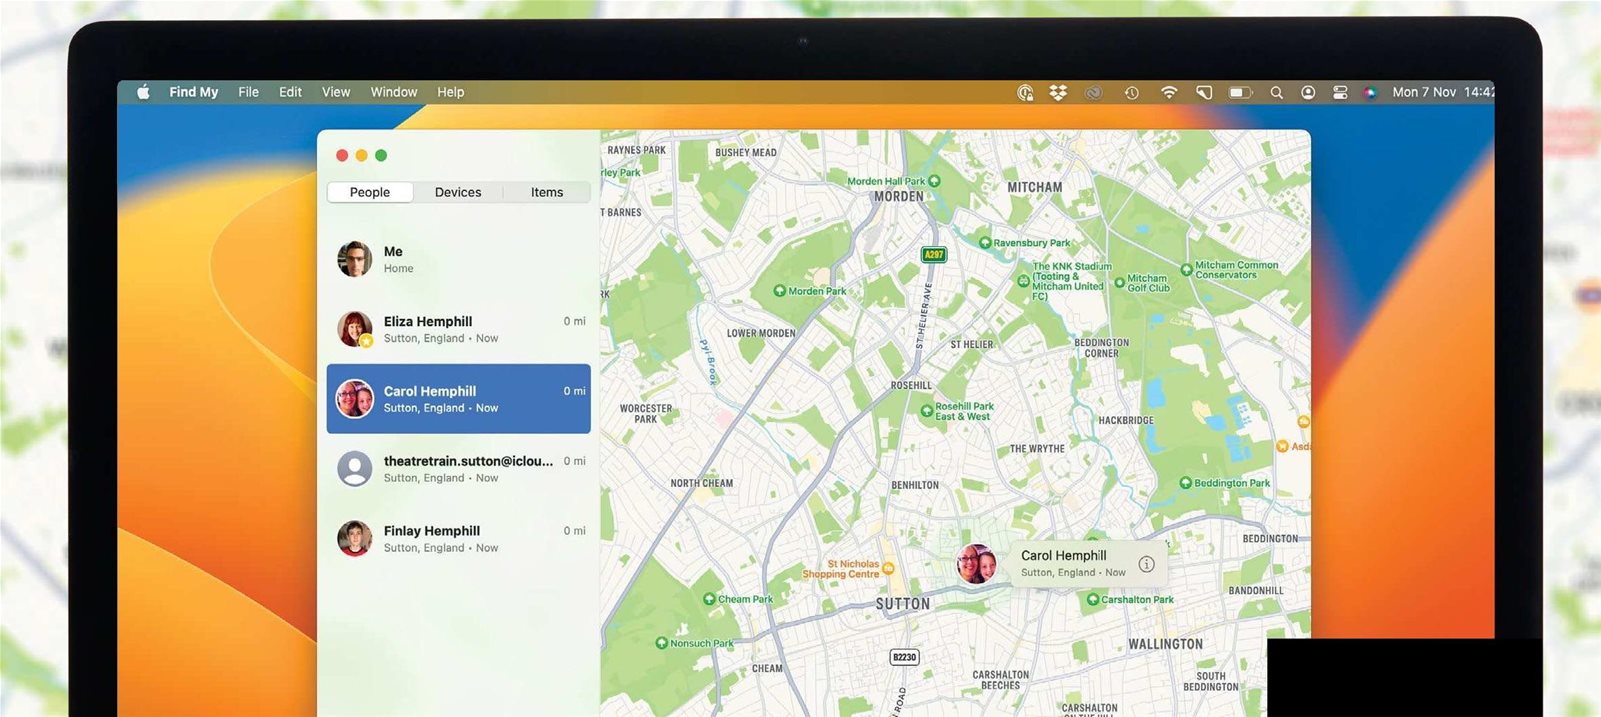Click the WALLINGTON label on map
Viewport: 1601px width, 717px height.
1166,644
